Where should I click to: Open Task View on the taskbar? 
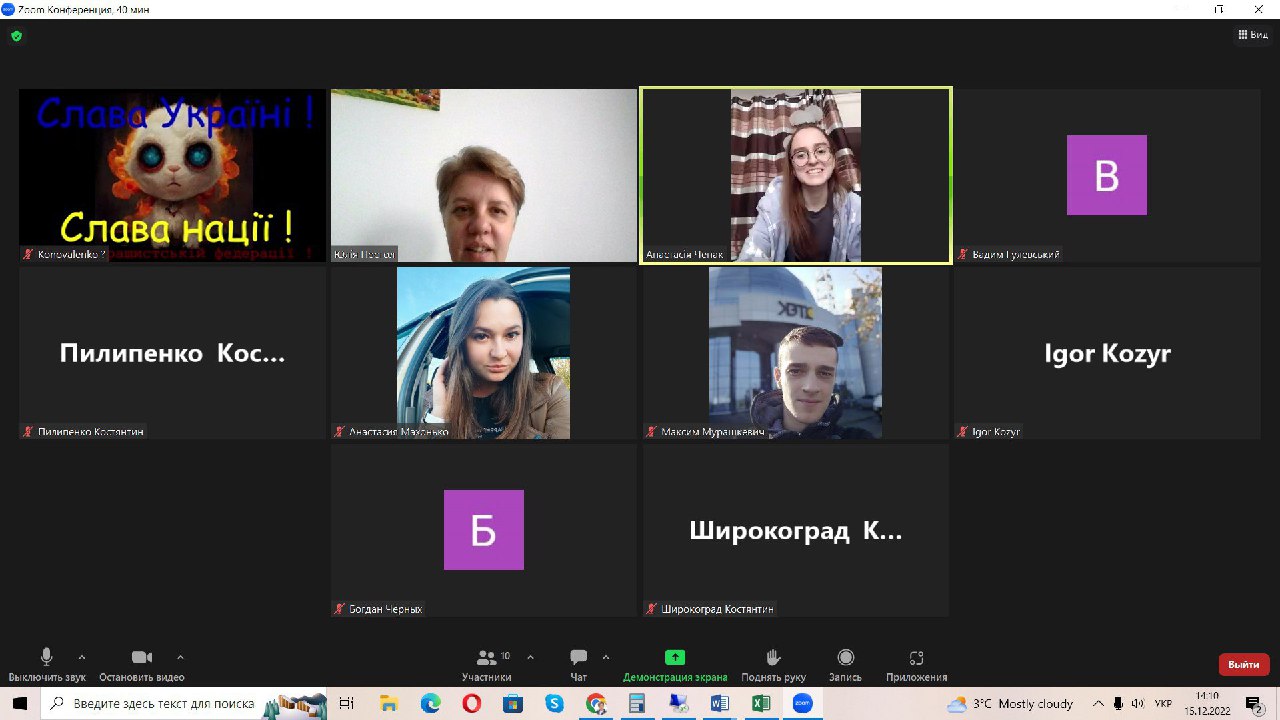click(x=347, y=704)
